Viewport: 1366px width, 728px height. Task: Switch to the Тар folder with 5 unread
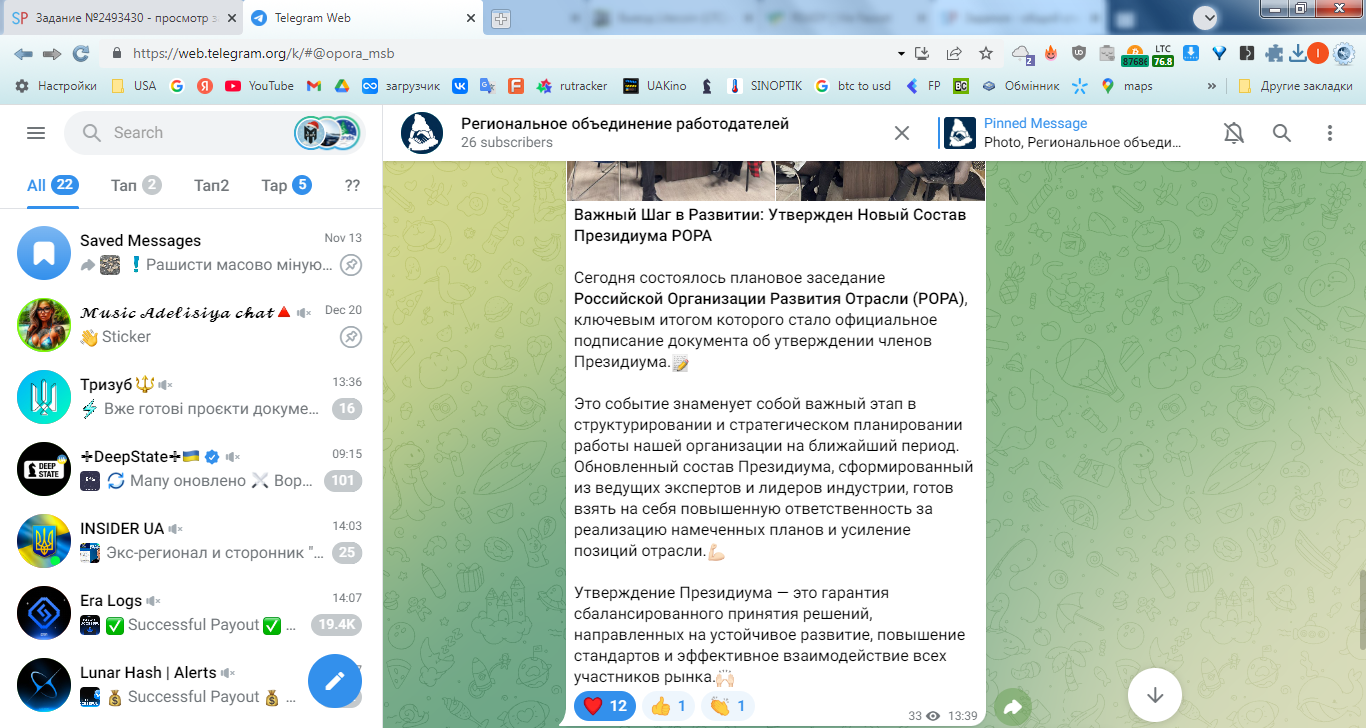click(286, 185)
